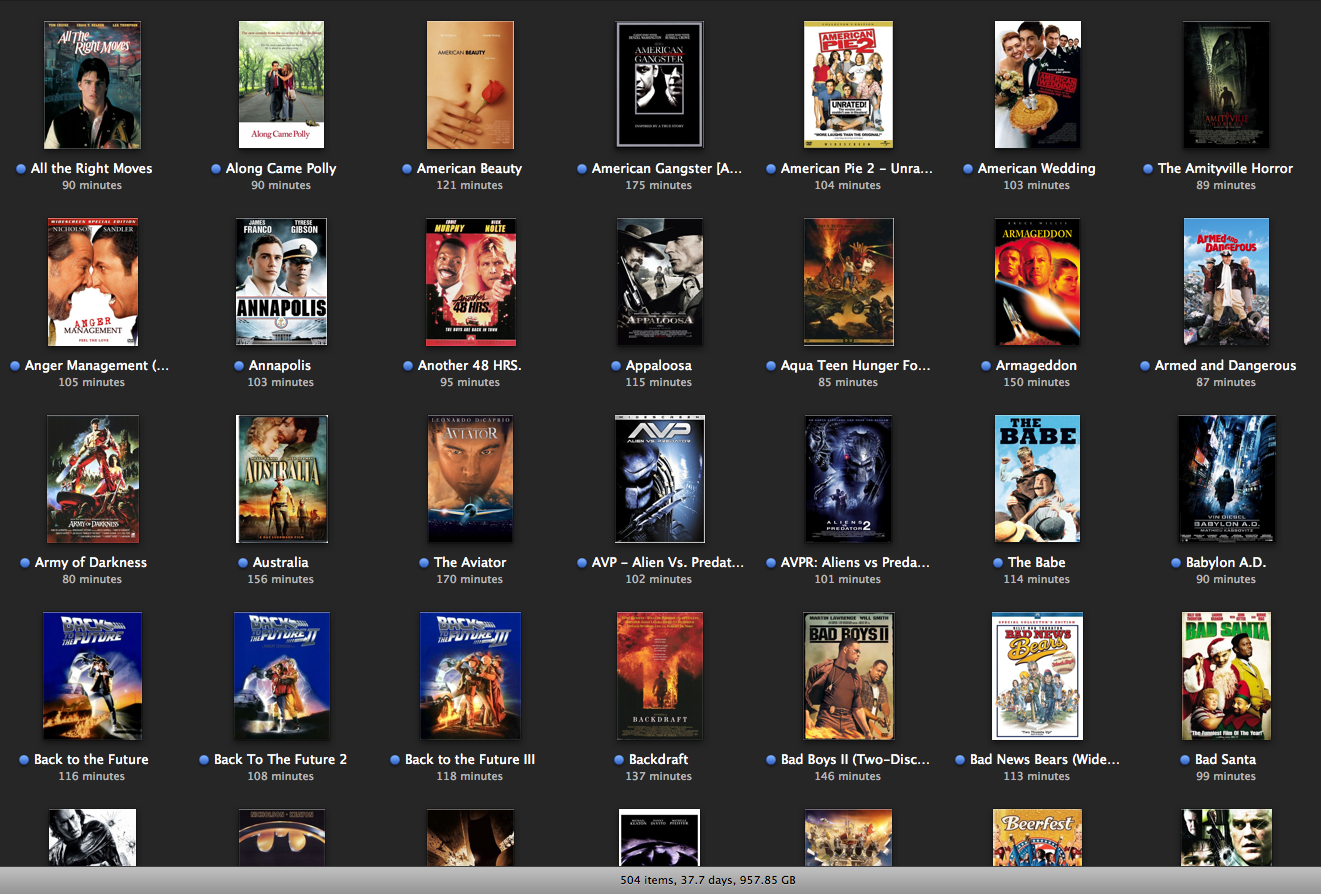Image resolution: width=1321 pixels, height=894 pixels.
Task: Select the Bad News Bears poster
Action: pos(1037,676)
